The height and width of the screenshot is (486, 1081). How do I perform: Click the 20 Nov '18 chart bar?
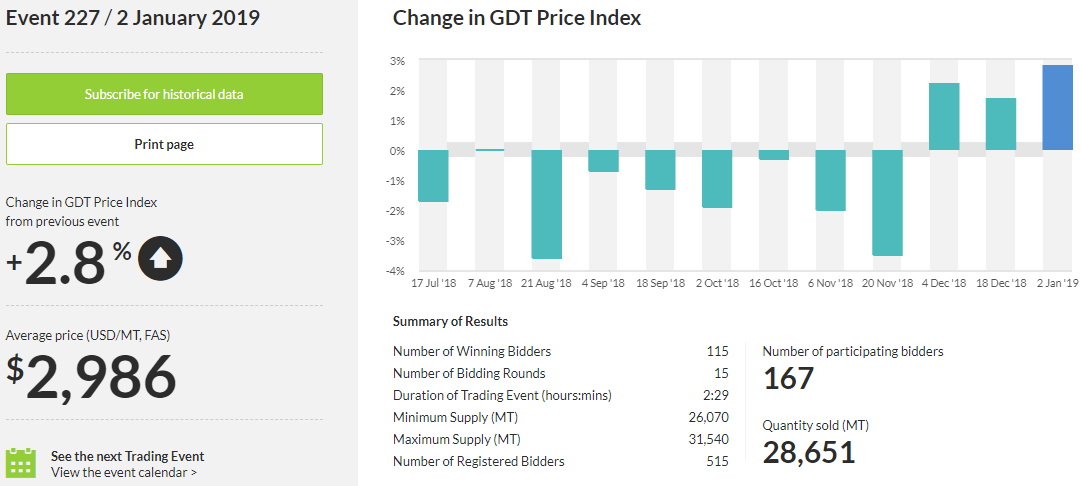point(888,203)
